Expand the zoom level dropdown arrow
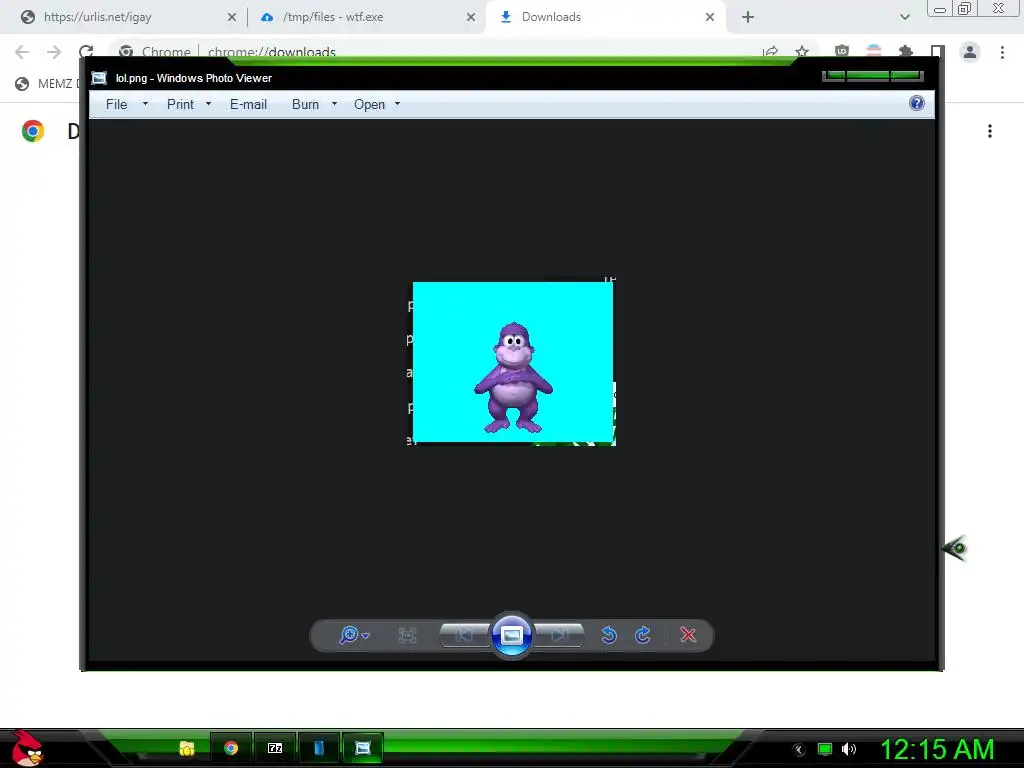 pyautogui.click(x=366, y=635)
